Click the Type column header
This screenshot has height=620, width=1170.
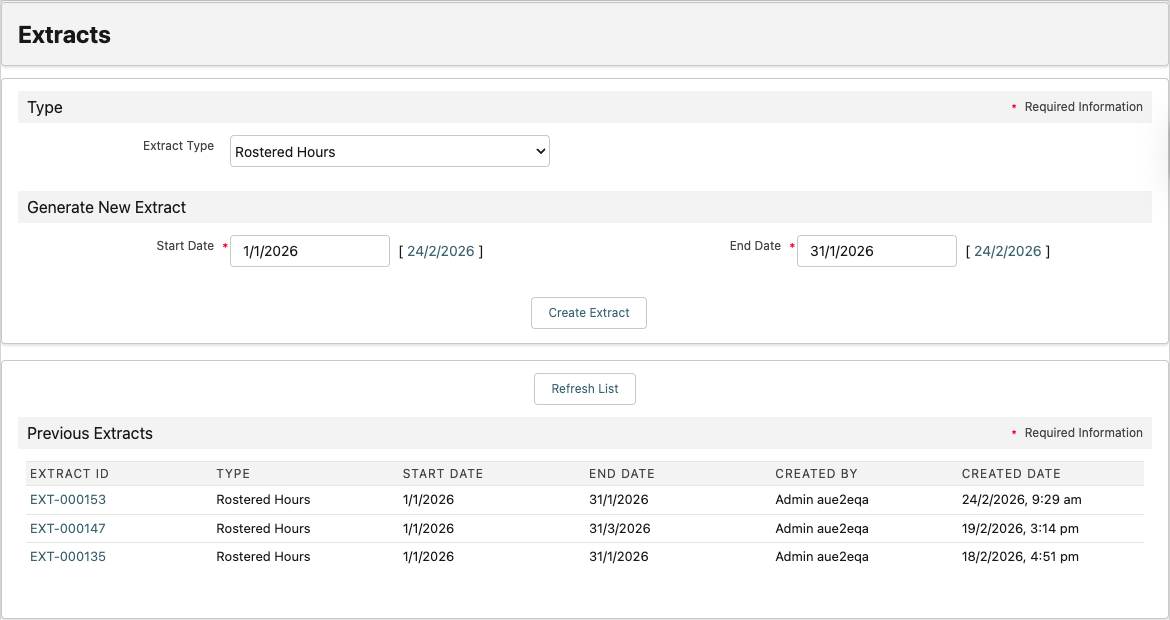(232, 473)
